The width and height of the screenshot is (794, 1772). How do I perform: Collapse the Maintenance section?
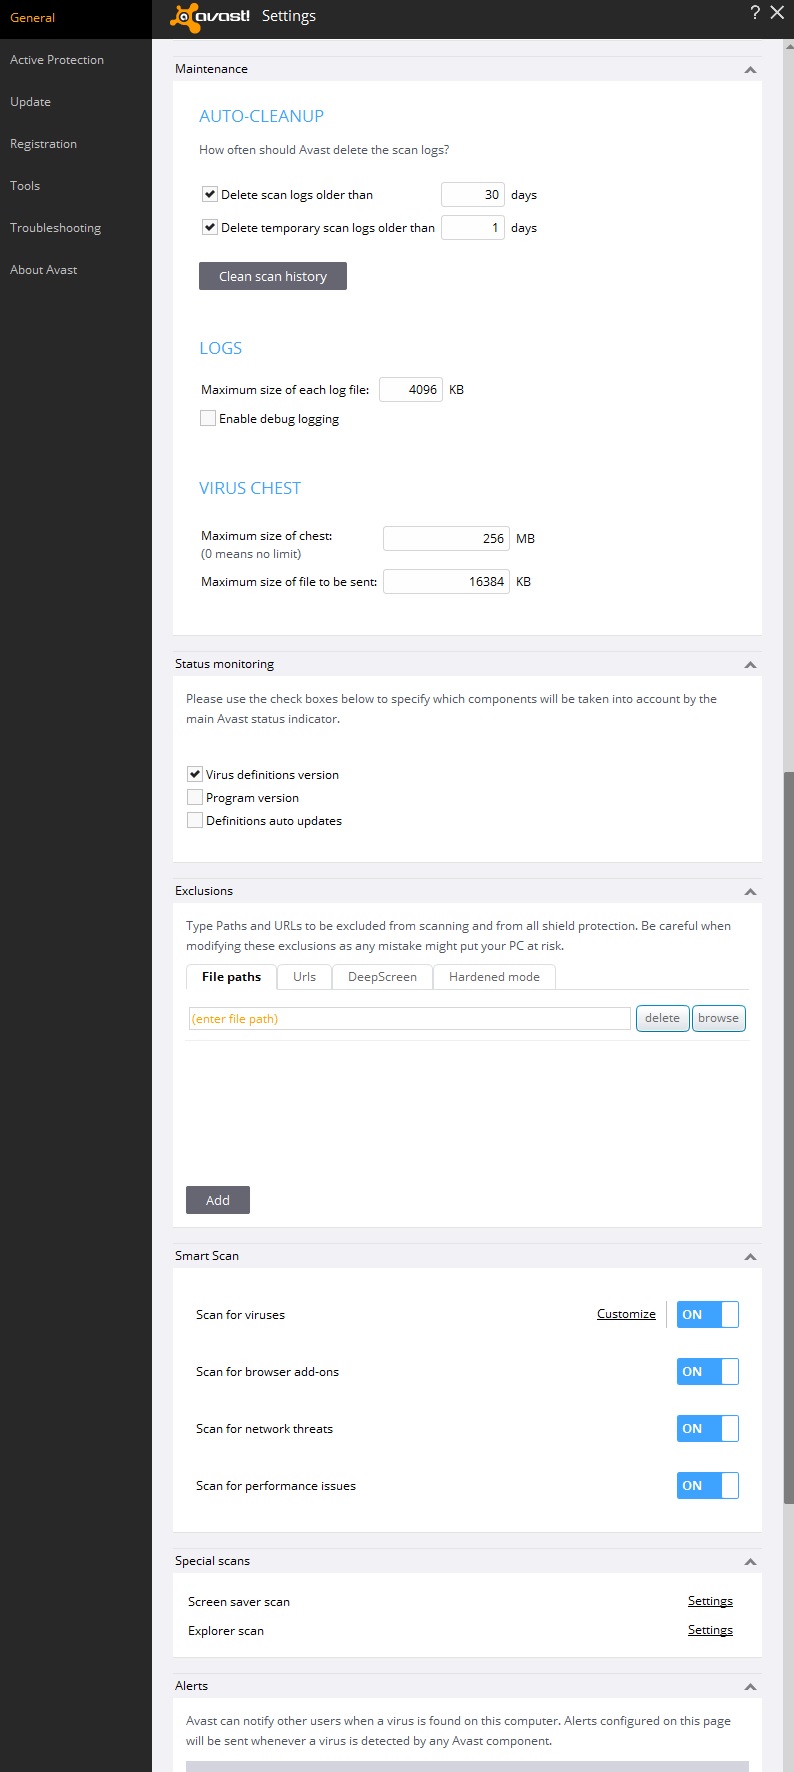750,70
